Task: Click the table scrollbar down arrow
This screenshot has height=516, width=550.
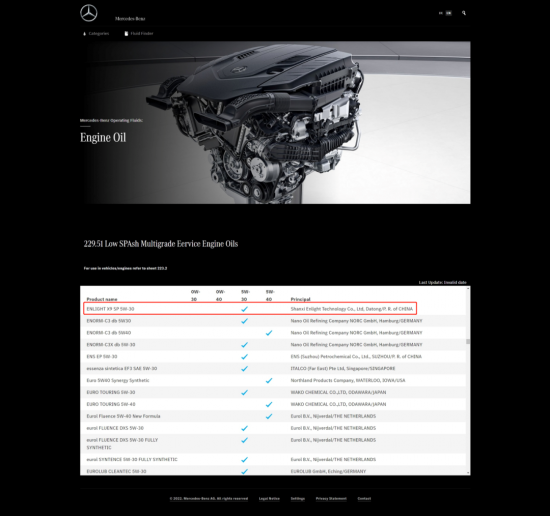Action: [468, 473]
